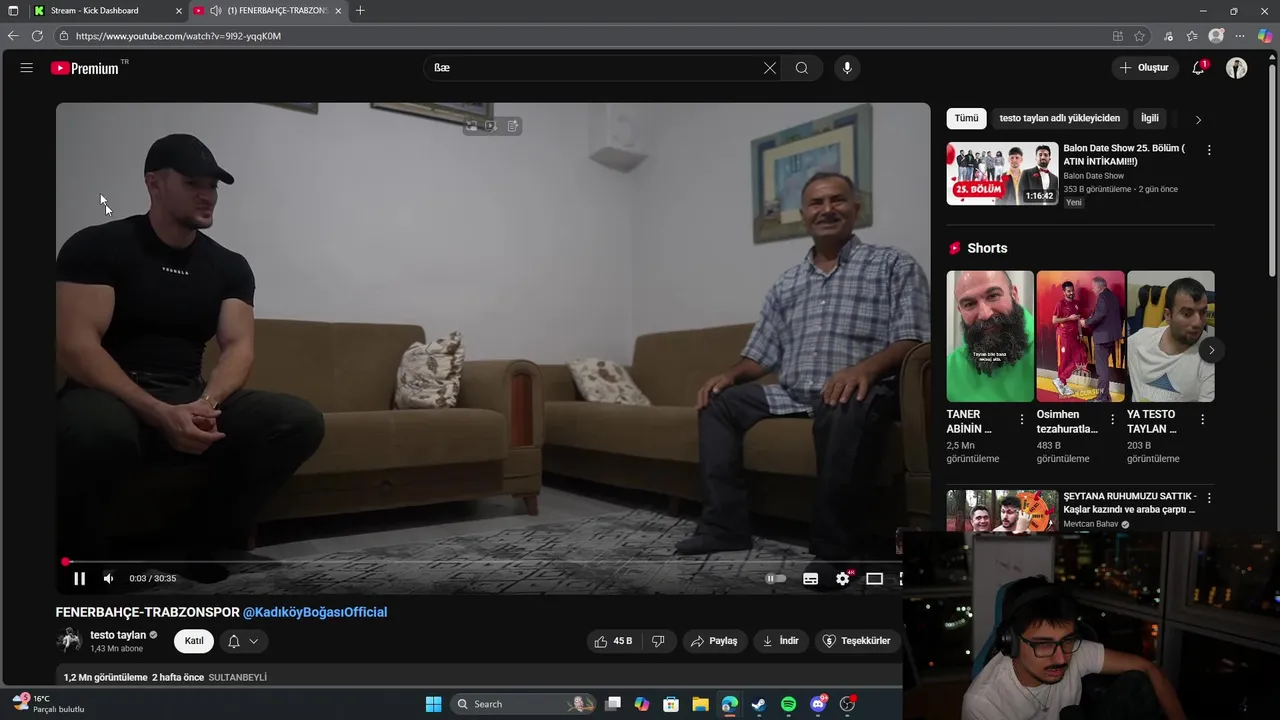Close the FENERBAHÇE-TRABZONSPOR YouTube tab

pyautogui.click(x=338, y=10)
